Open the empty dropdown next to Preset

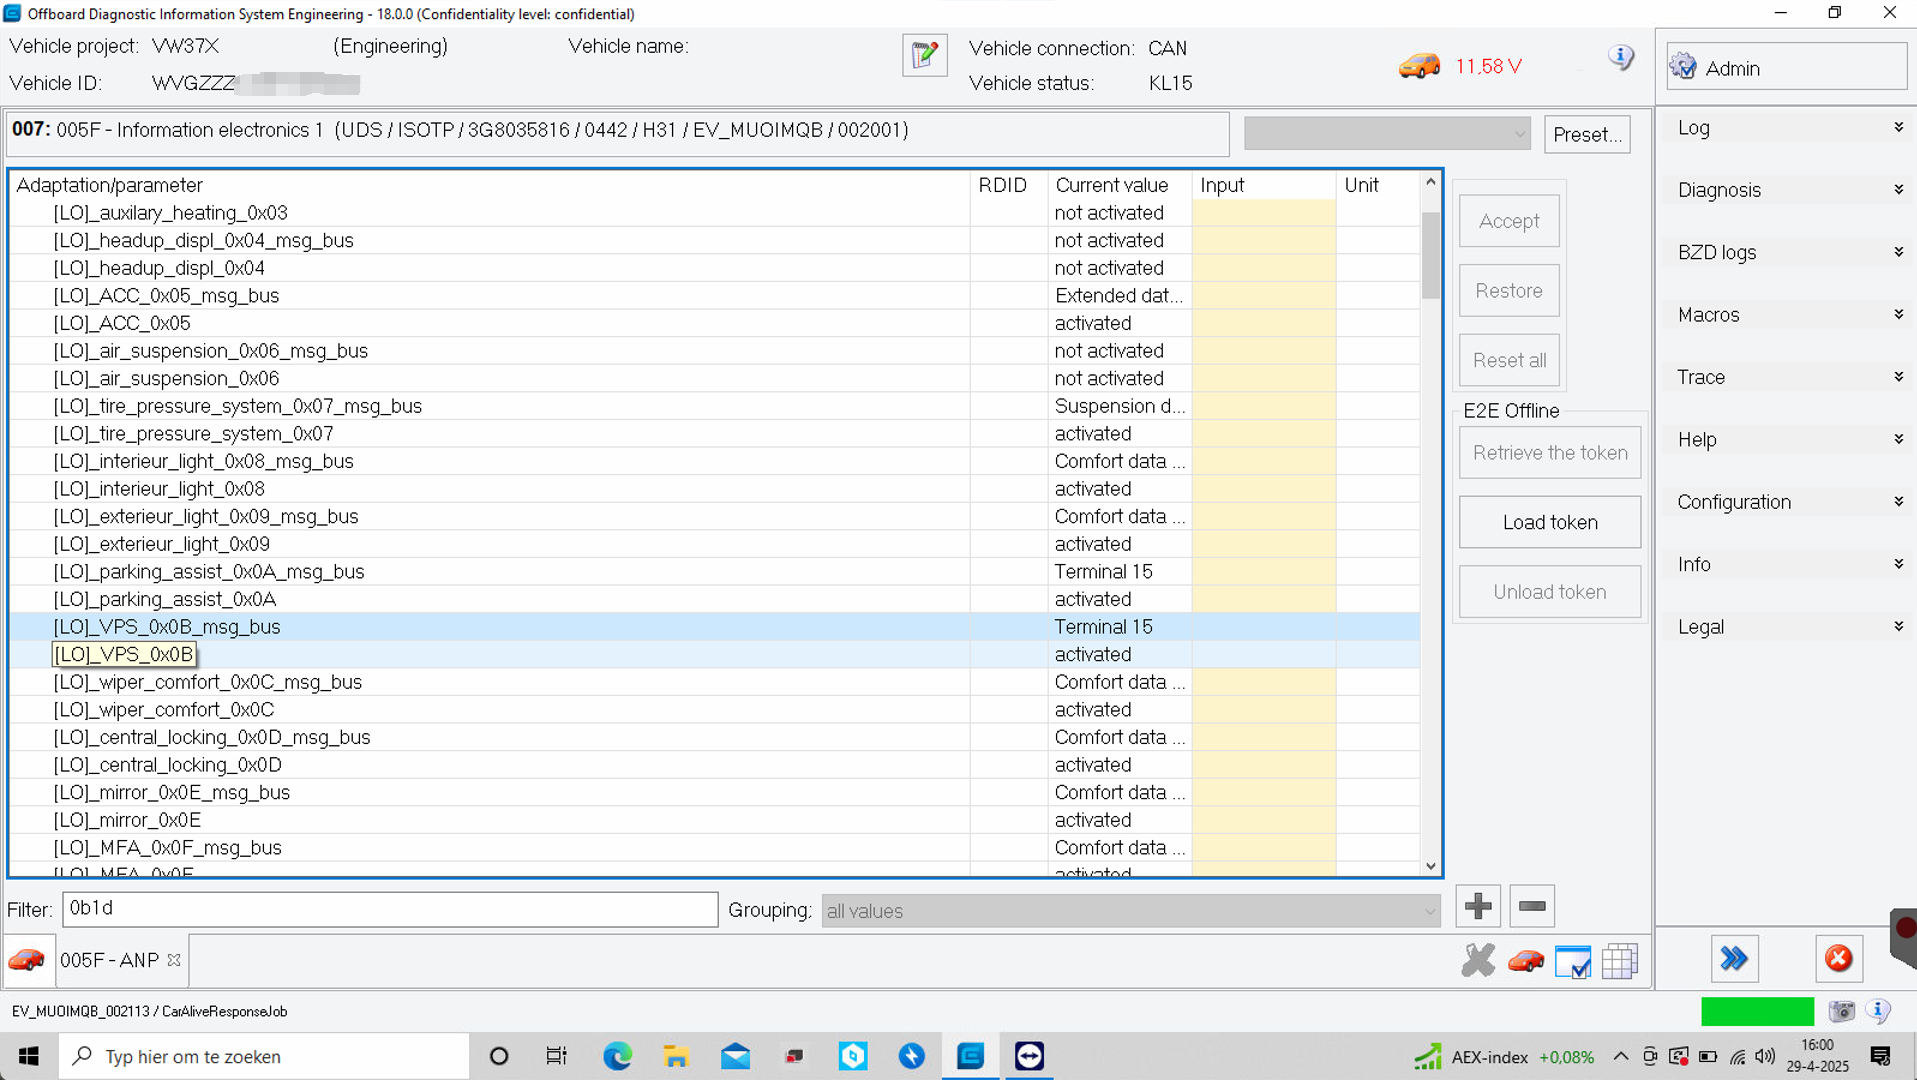[1387, 134]
